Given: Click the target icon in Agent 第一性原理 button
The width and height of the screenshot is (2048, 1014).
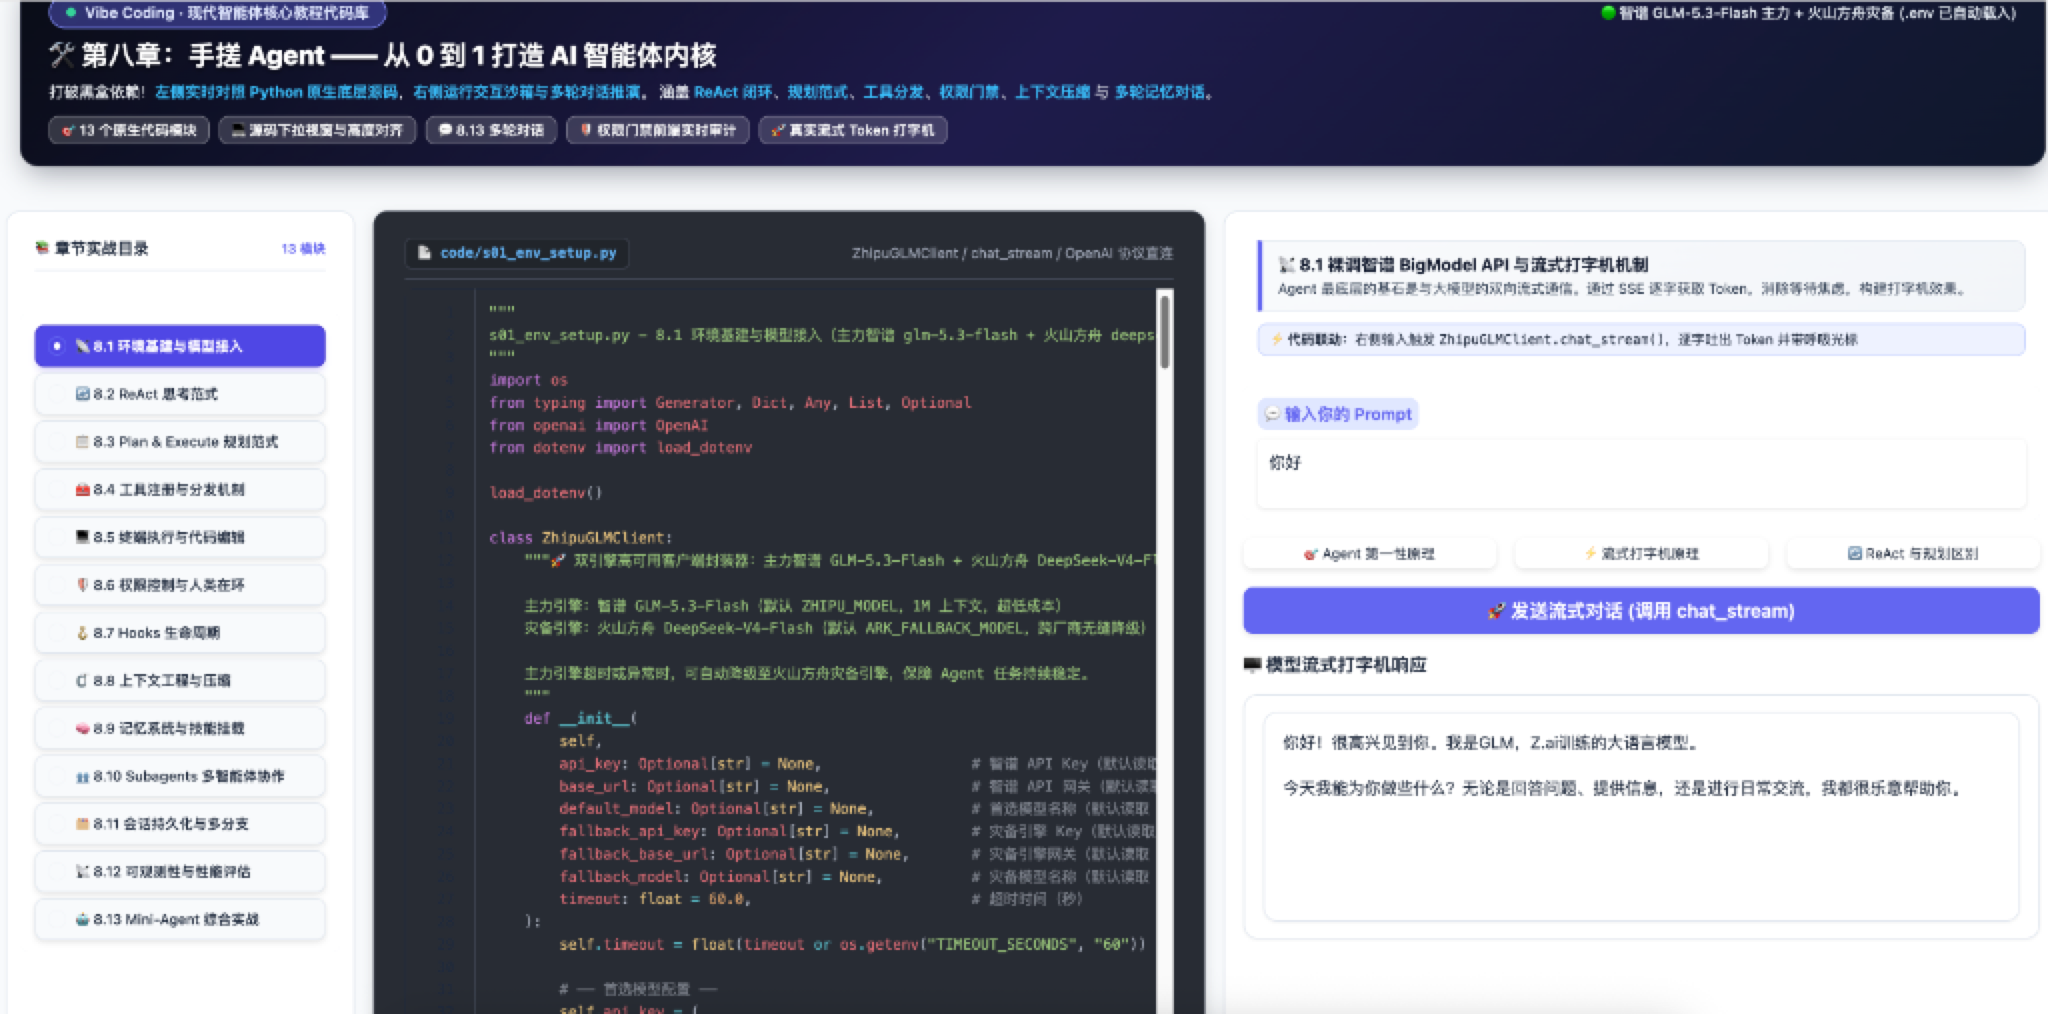Looking at the screenshot, I should coord(1311,554).
